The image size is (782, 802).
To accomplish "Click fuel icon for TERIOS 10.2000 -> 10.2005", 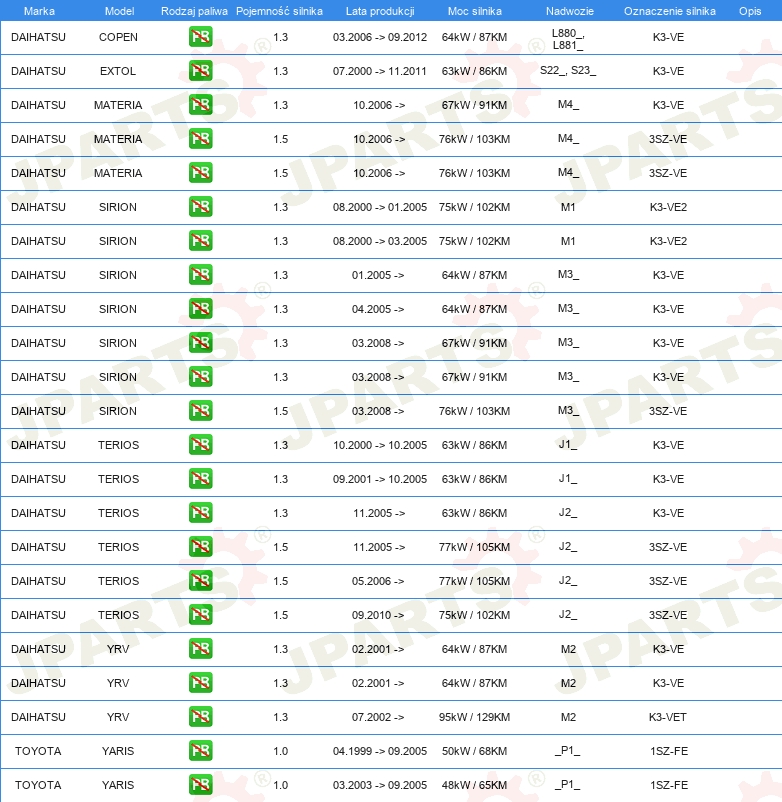I will (x=200, y=444).
